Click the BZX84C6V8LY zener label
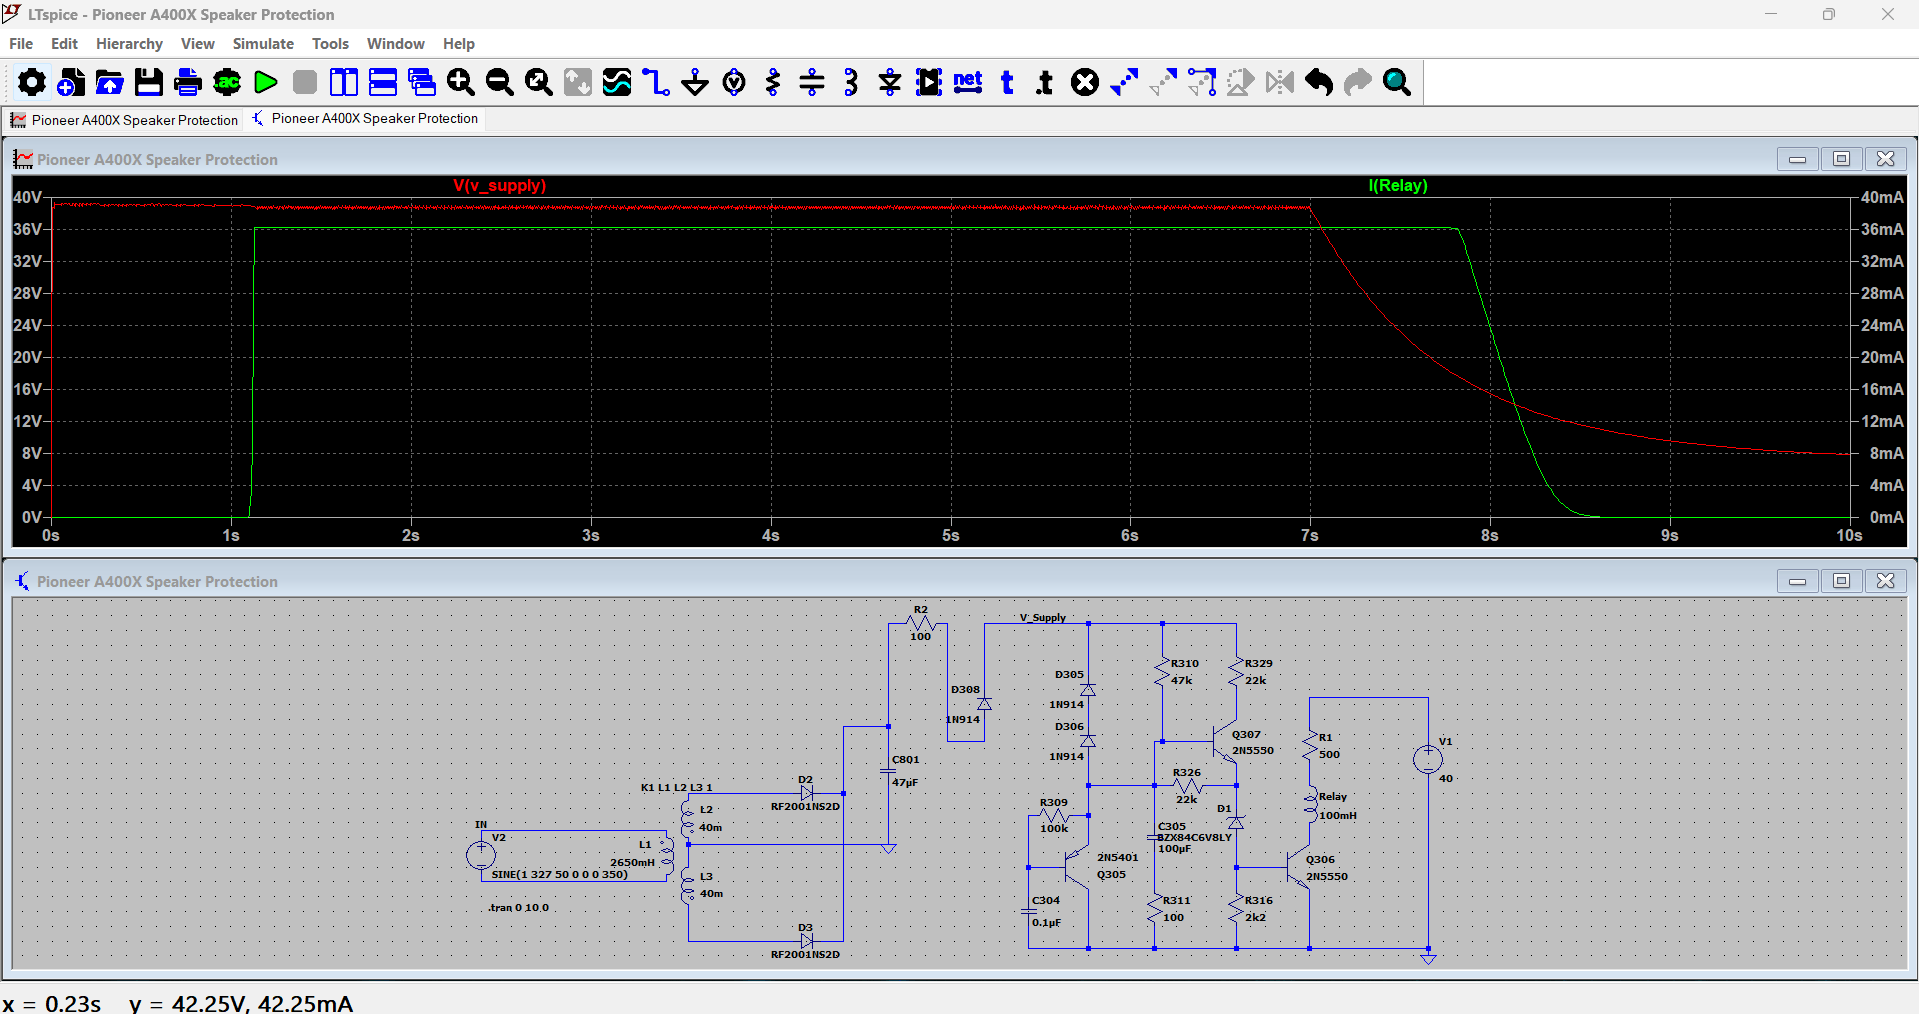The image size is (1919, 1014). tap(1194, 838)
